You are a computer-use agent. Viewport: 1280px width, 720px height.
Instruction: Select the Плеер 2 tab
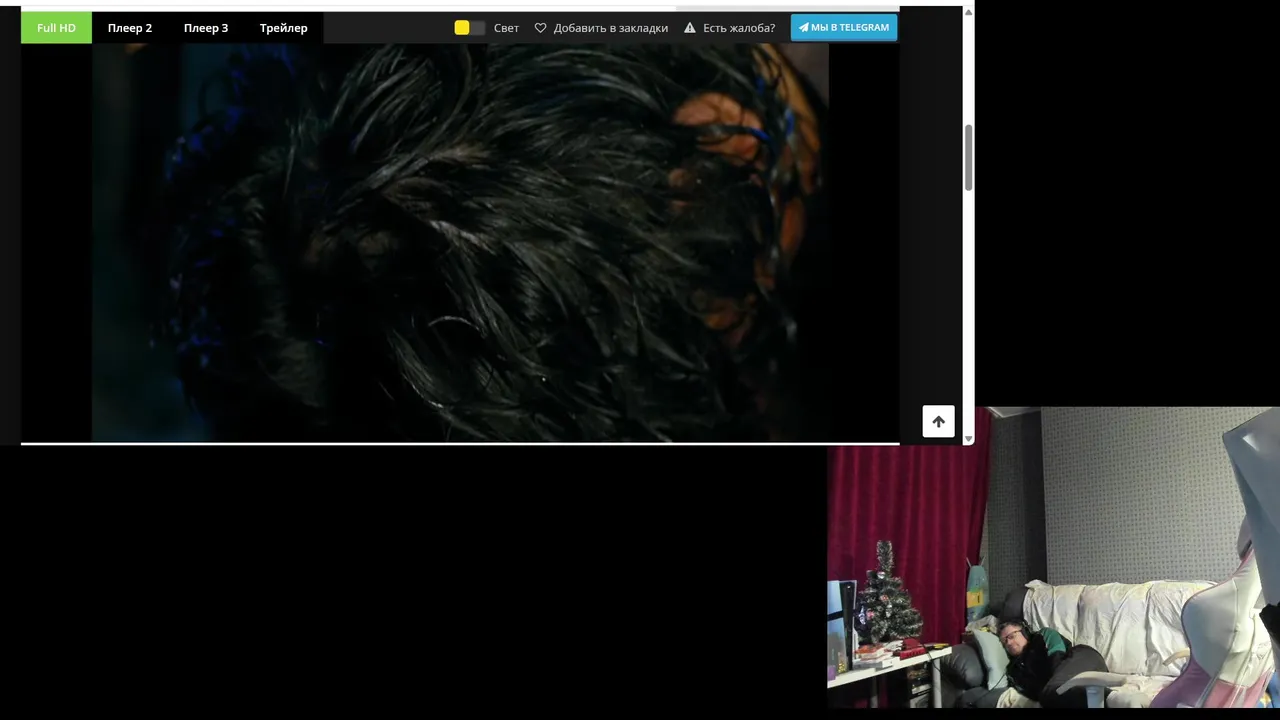point(130,28)
